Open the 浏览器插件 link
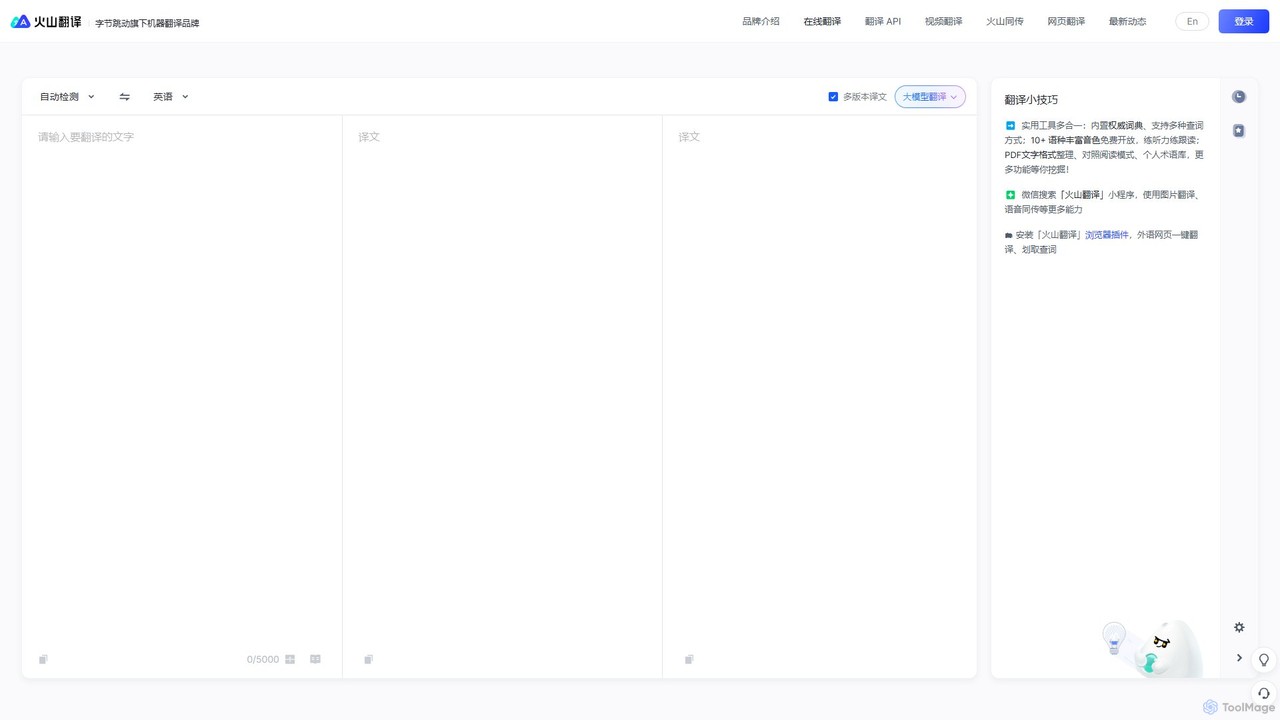 (x=1106, y=235)
